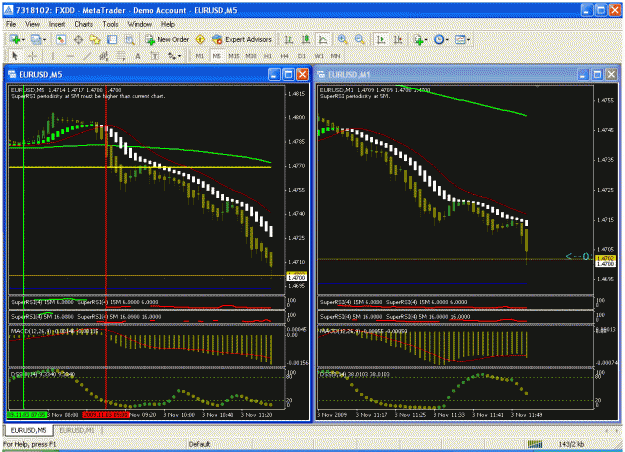Open the View menu
The height and width of the screenshot is (452, 625).
pyautogui.click(x=32, y=24)
